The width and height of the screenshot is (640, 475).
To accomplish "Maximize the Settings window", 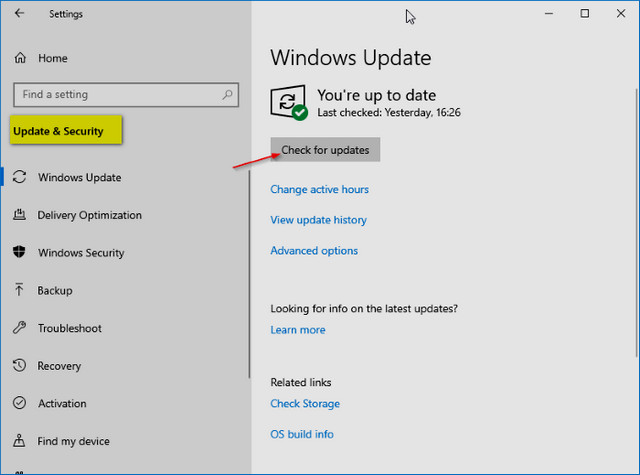I will pyautogui.click(x=584, y=13).
